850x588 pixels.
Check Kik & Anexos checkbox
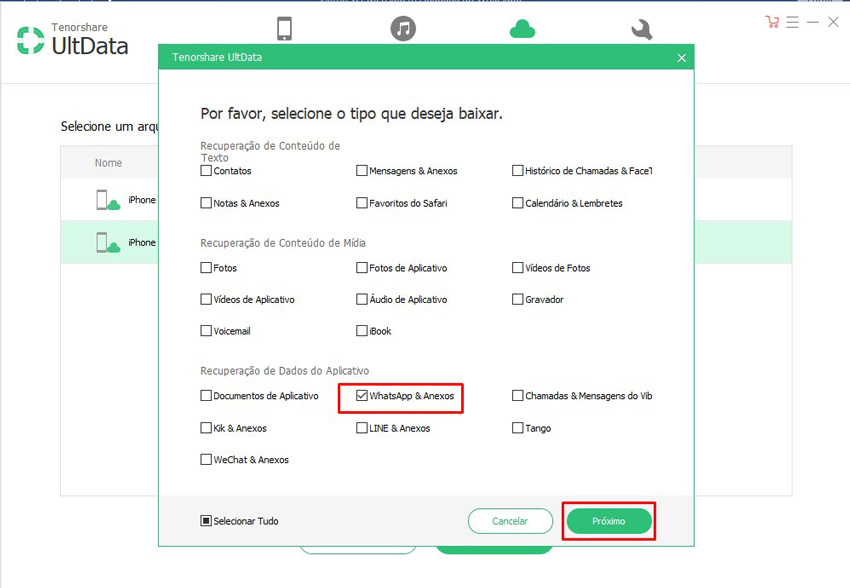(206, 428)
